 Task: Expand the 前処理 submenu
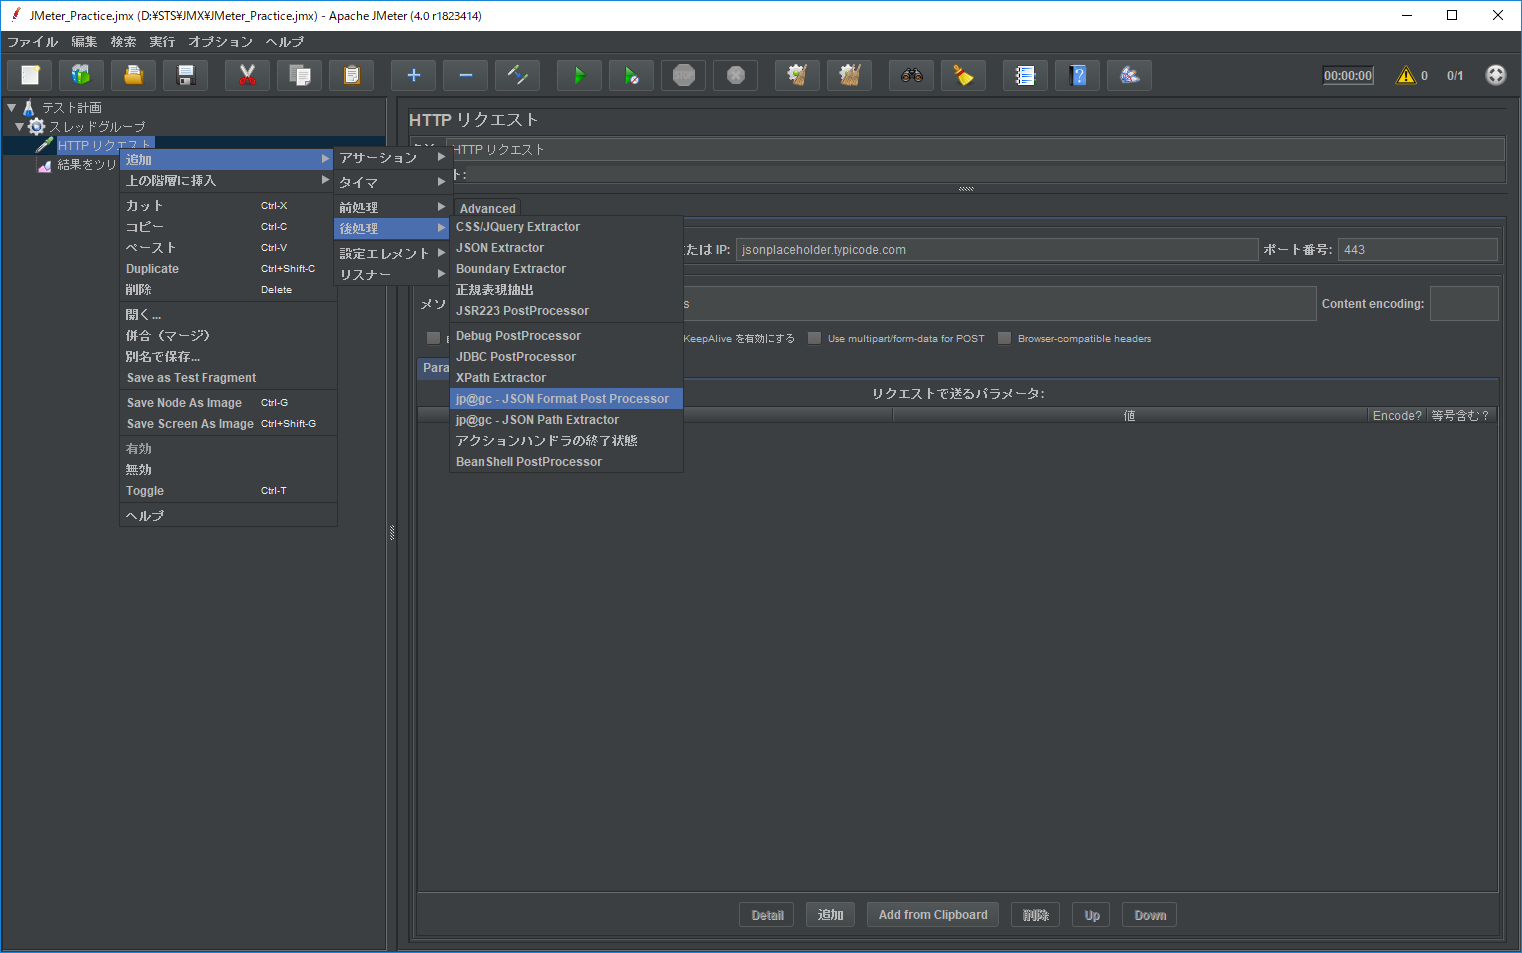pos(391,205)
